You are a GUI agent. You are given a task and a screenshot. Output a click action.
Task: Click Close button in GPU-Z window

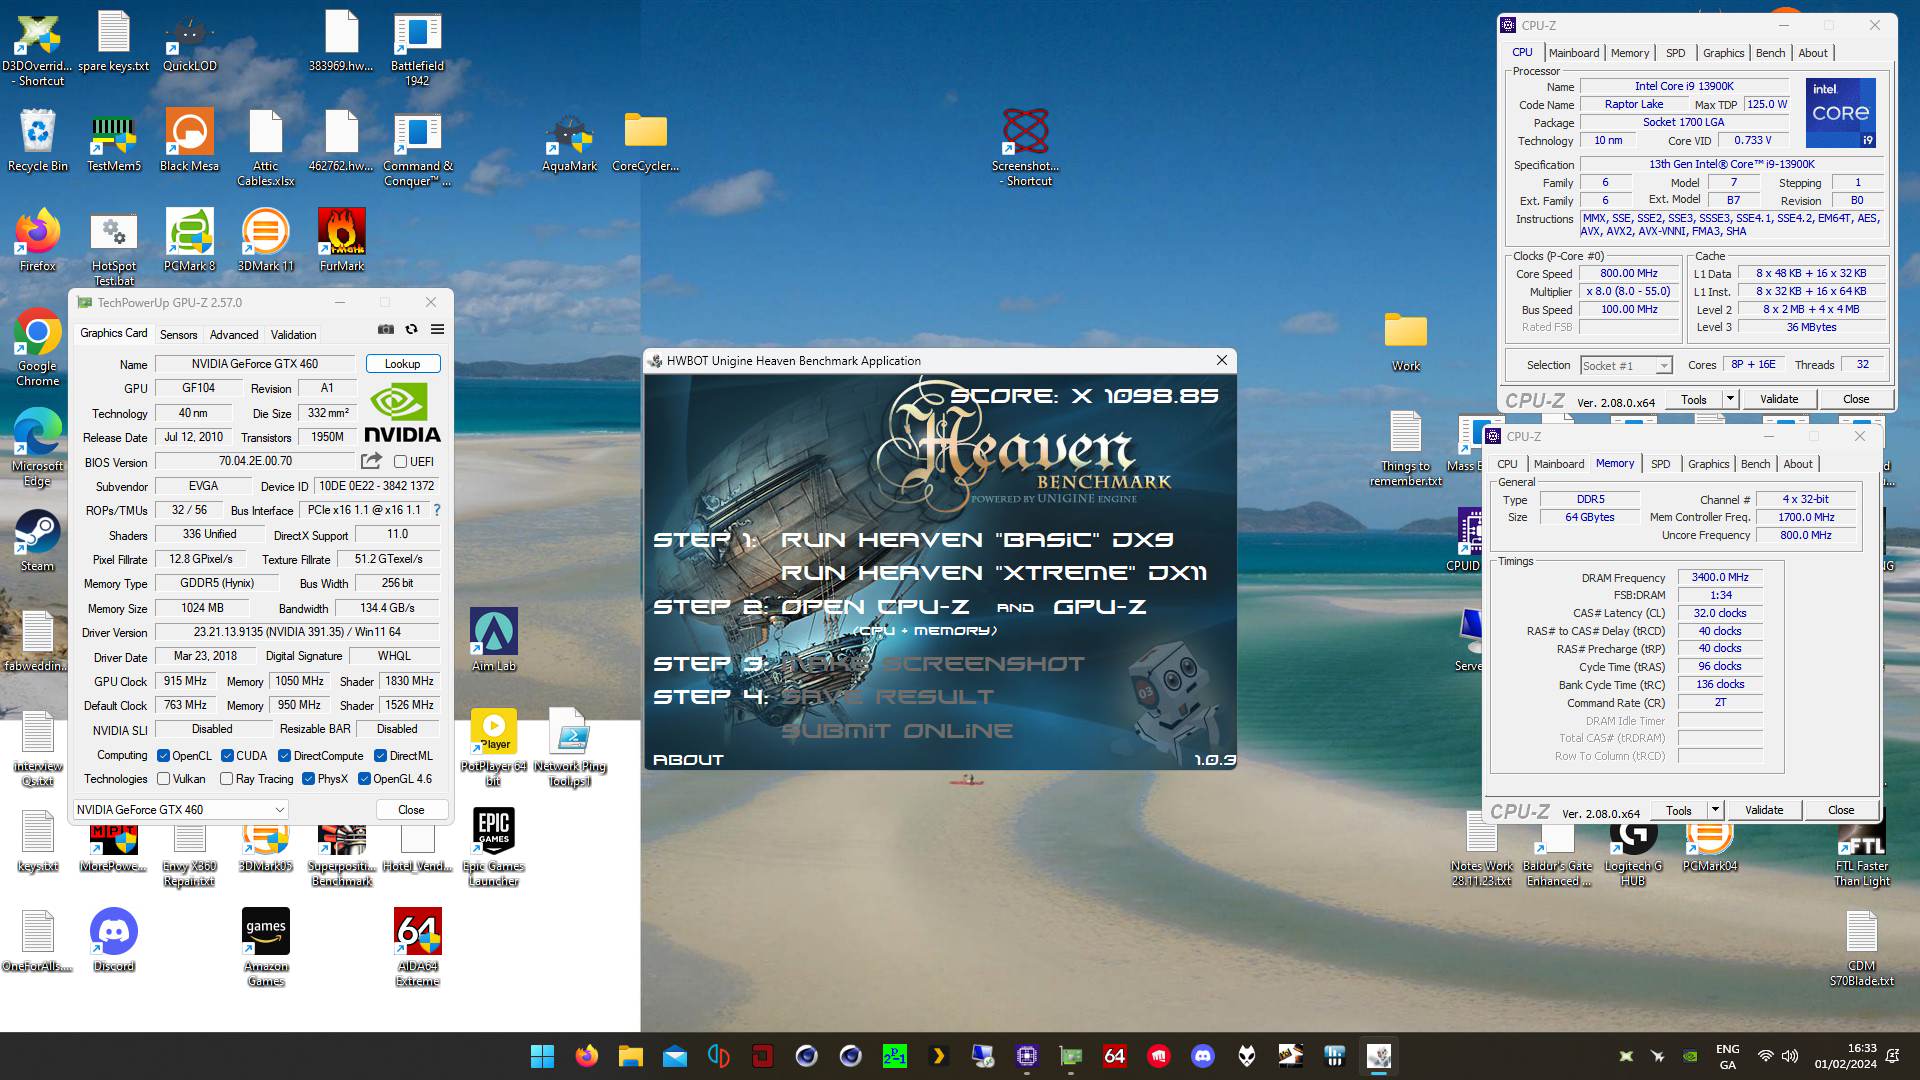[411, 810]
